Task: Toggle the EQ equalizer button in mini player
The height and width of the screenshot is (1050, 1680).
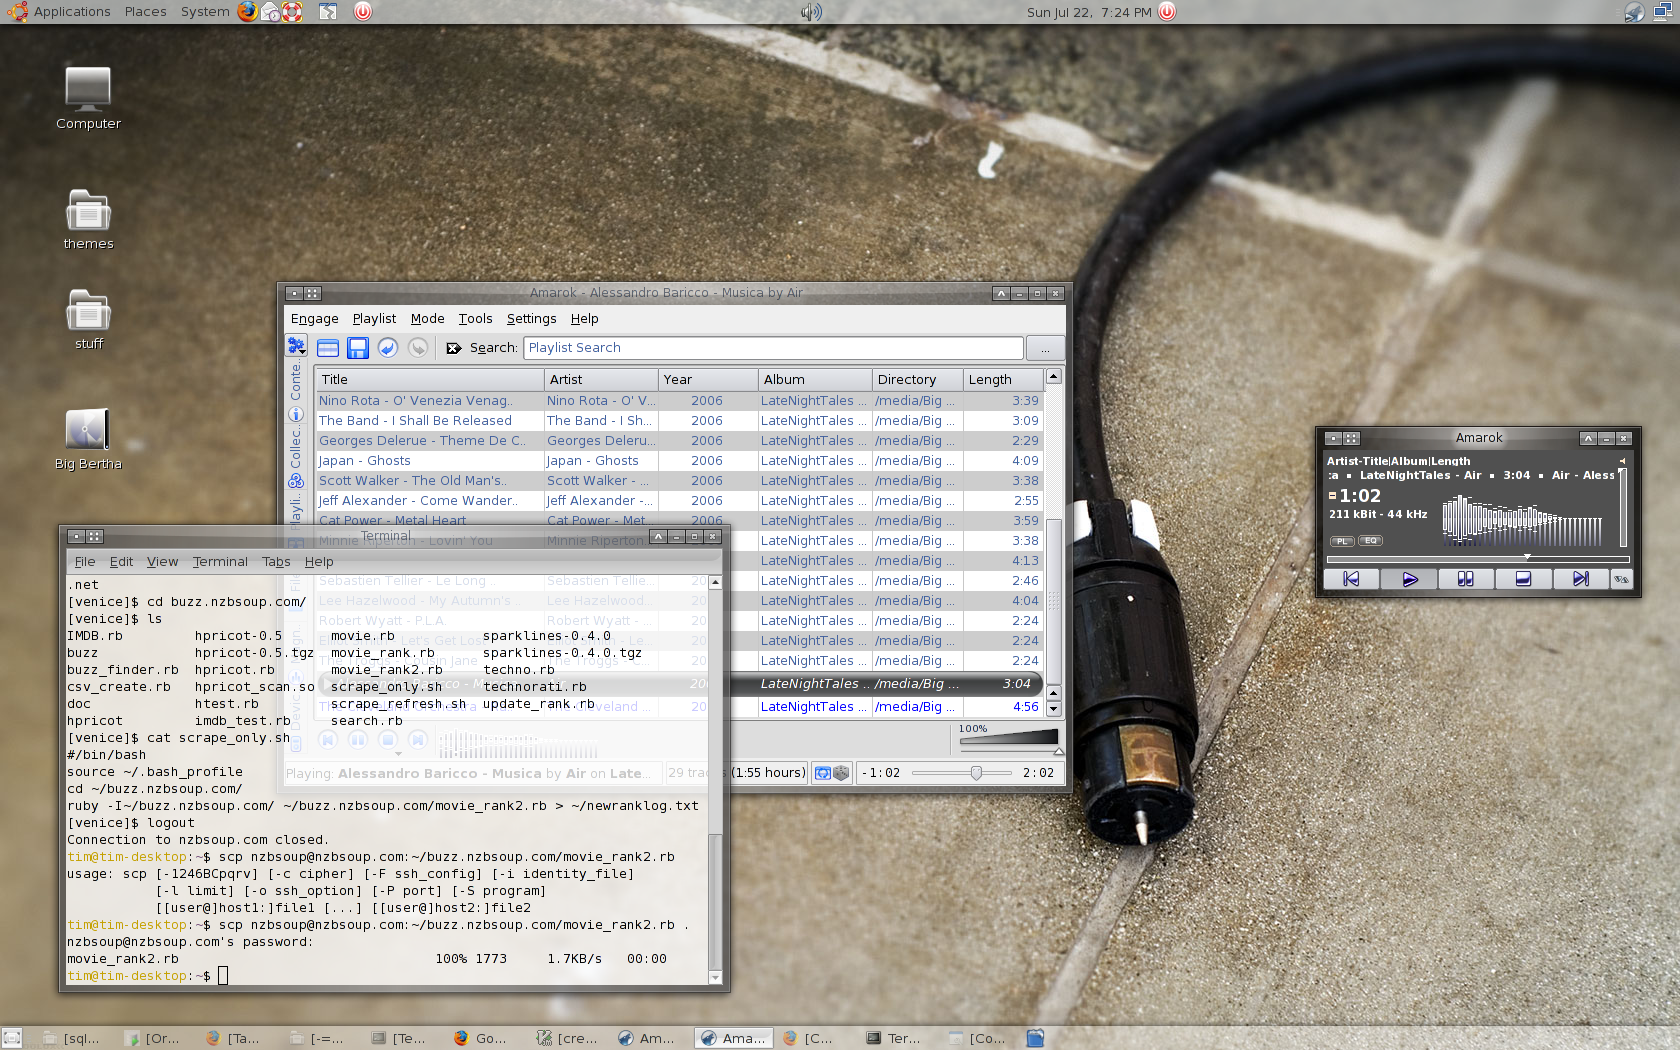Action: [1370, 541]
